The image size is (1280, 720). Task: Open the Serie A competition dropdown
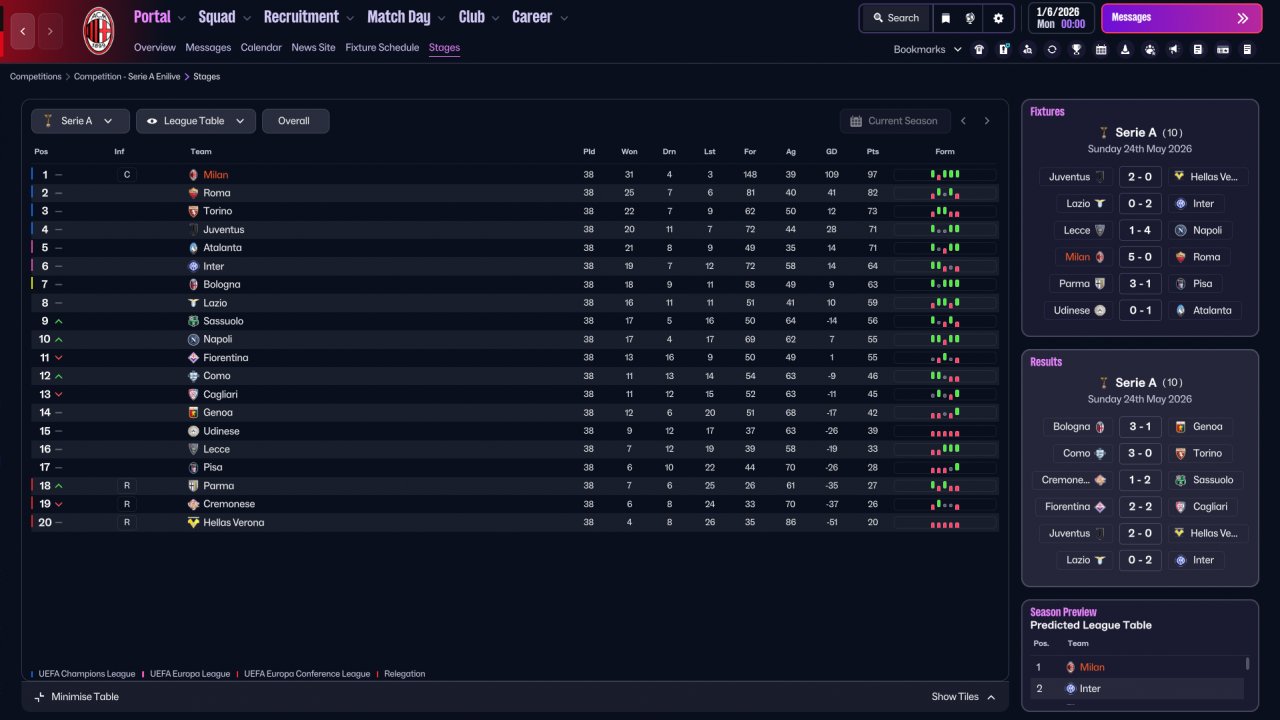pyautogui.click(x=80, y=121)
